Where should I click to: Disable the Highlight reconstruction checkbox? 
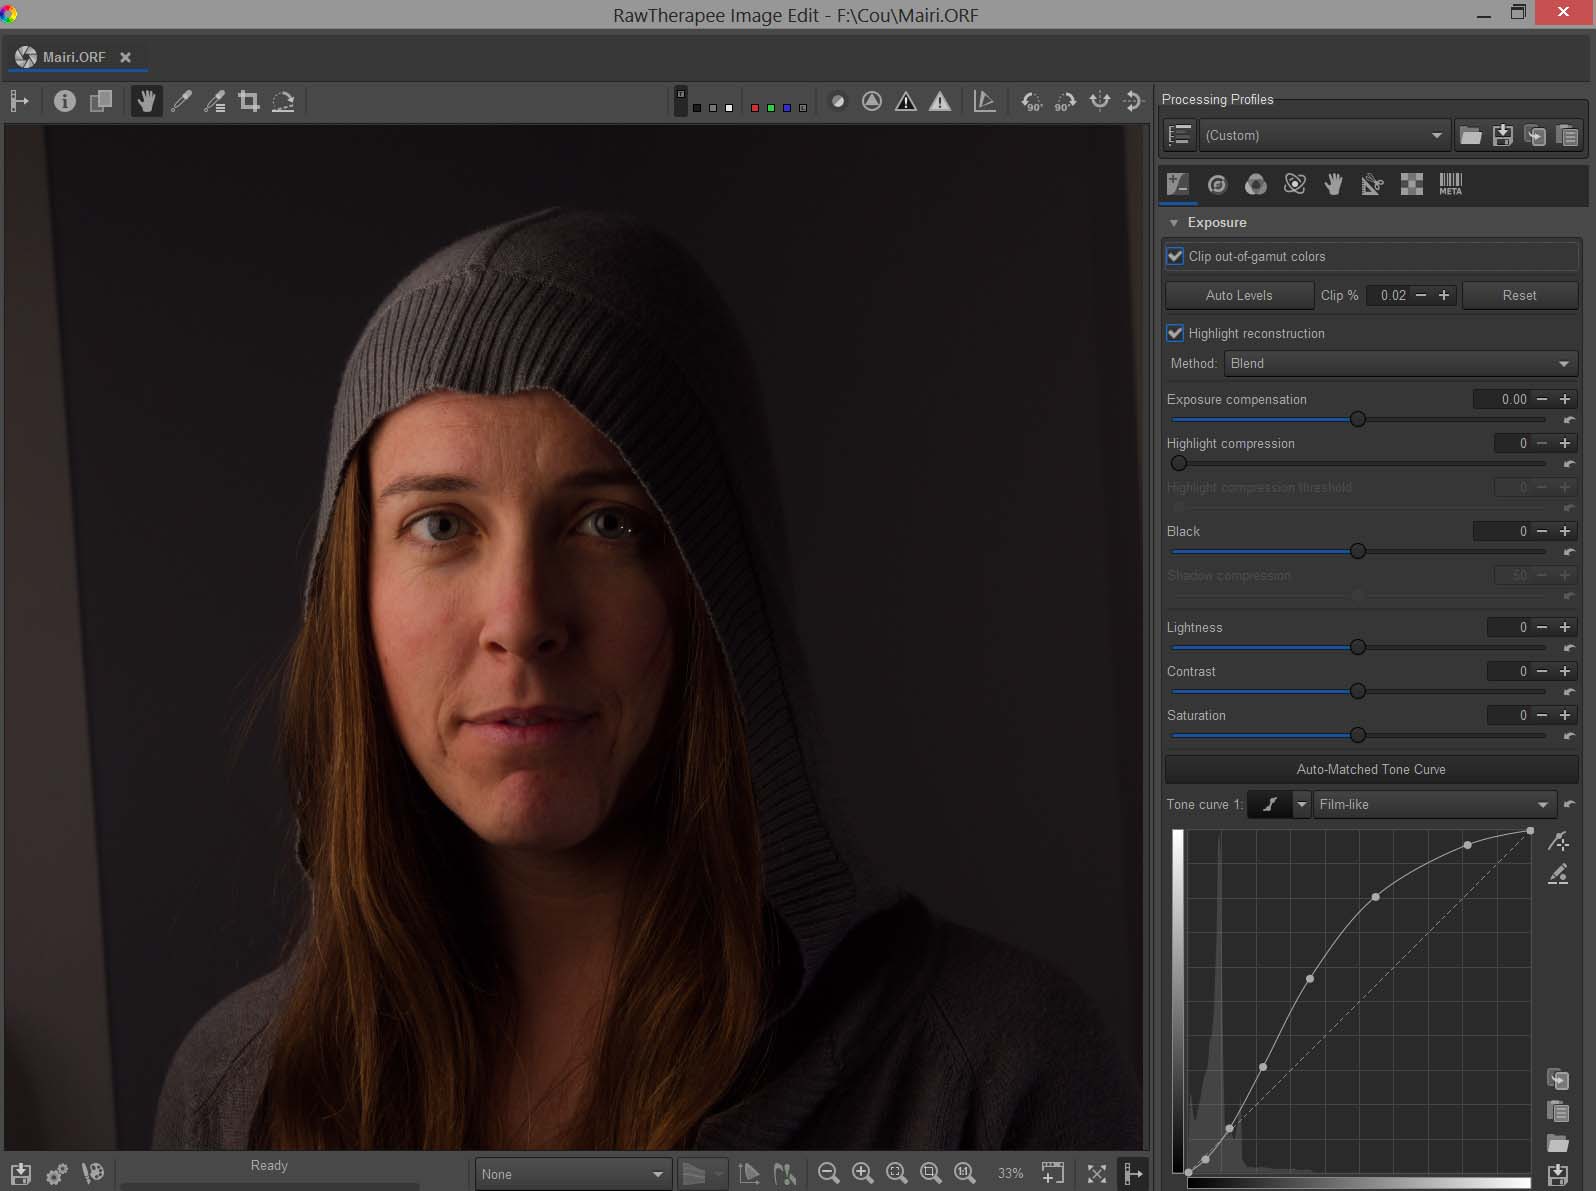click(1176, 333)
